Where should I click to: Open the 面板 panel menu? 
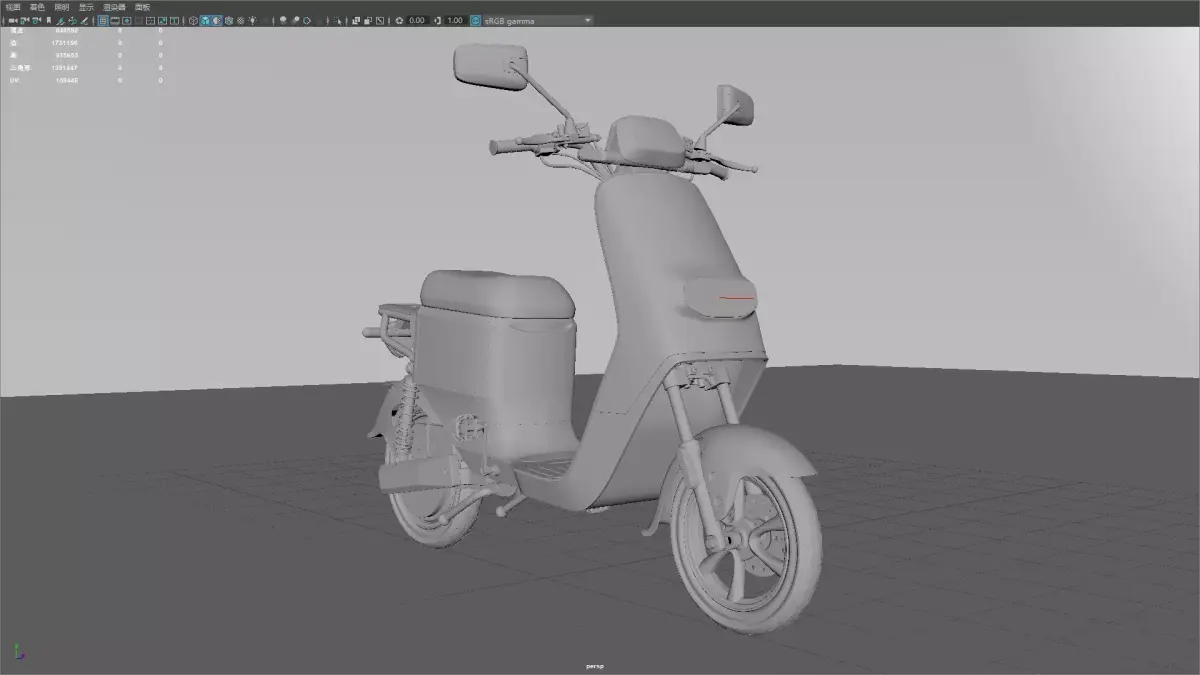pos(142,7)
